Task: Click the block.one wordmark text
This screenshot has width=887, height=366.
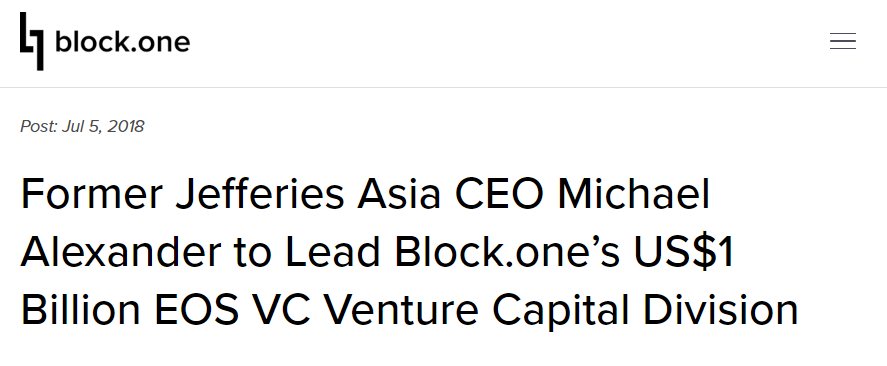Action: click(122, 41)
